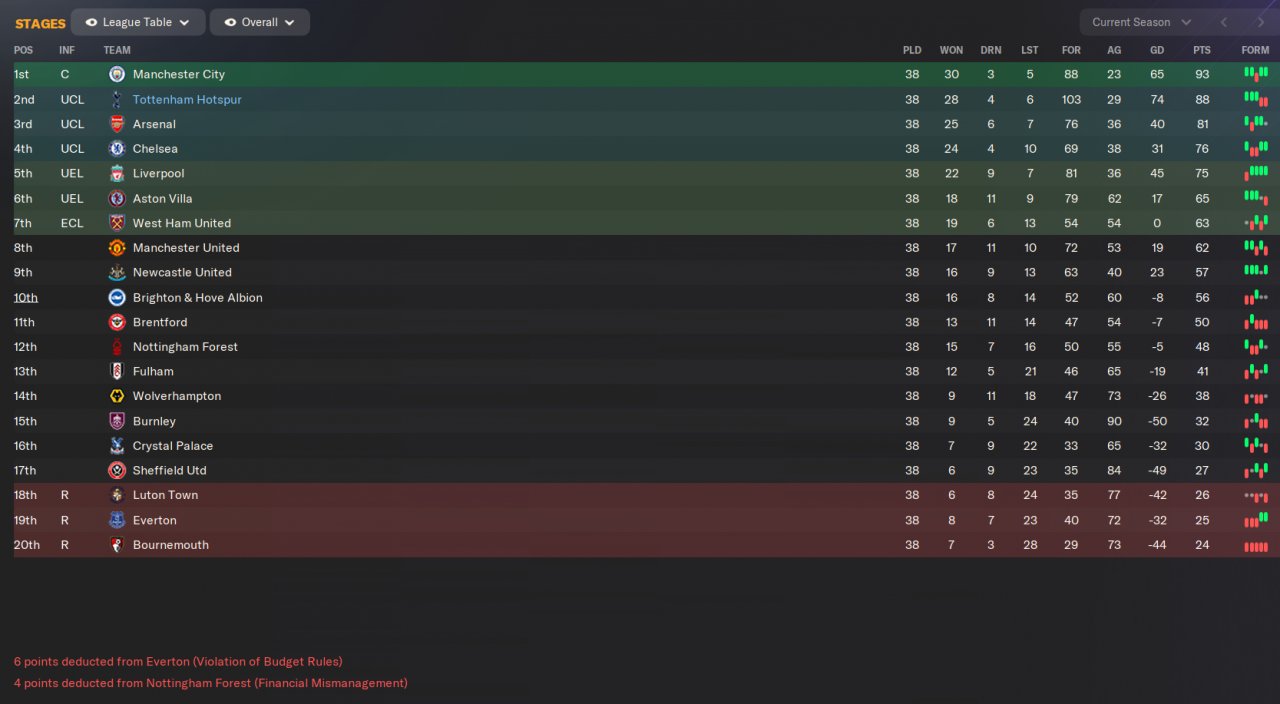Open the Overall filter dropdown
This screenshot has width=1280, height=704.
pyautogui.click(x=260, y=22)
